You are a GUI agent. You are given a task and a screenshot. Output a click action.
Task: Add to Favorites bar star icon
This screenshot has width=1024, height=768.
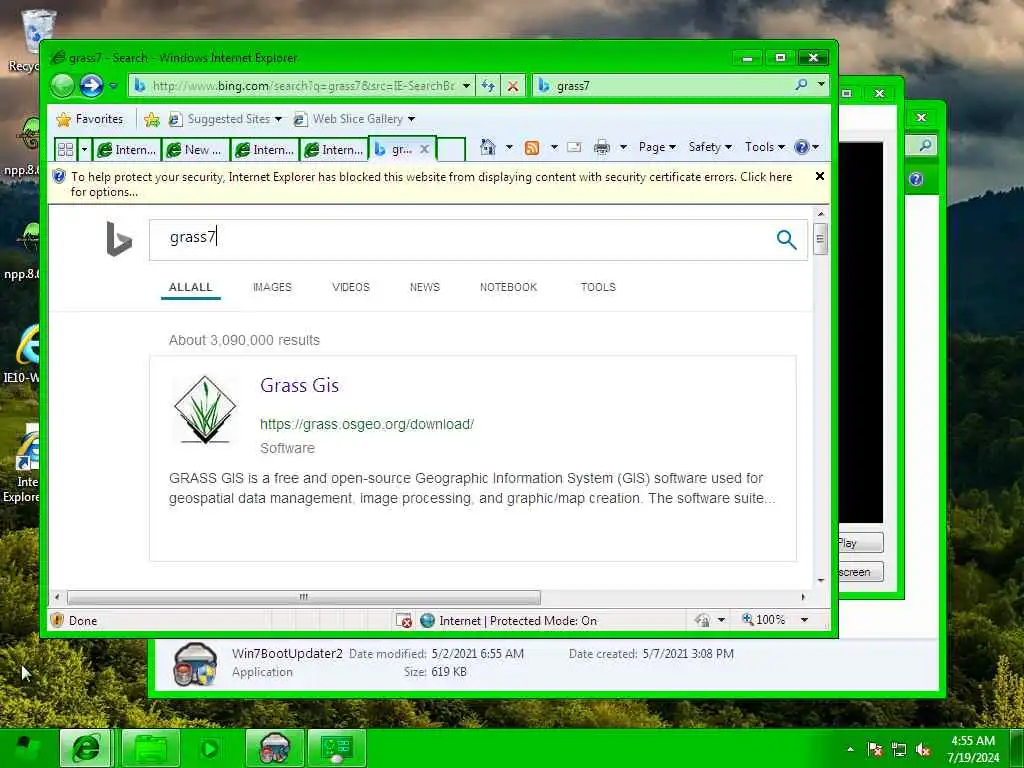click(x=152, y=119)
